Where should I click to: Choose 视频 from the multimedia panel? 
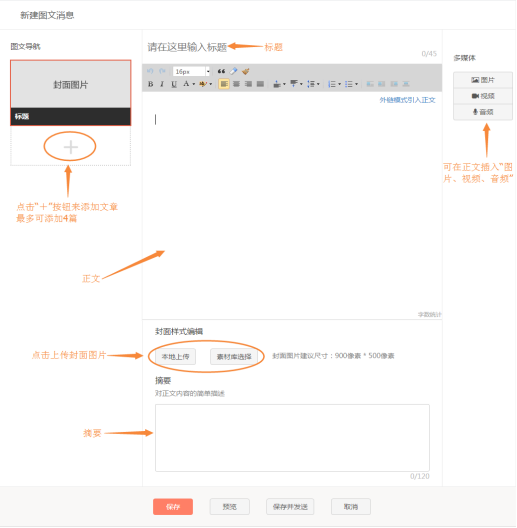tap(483, 96)
